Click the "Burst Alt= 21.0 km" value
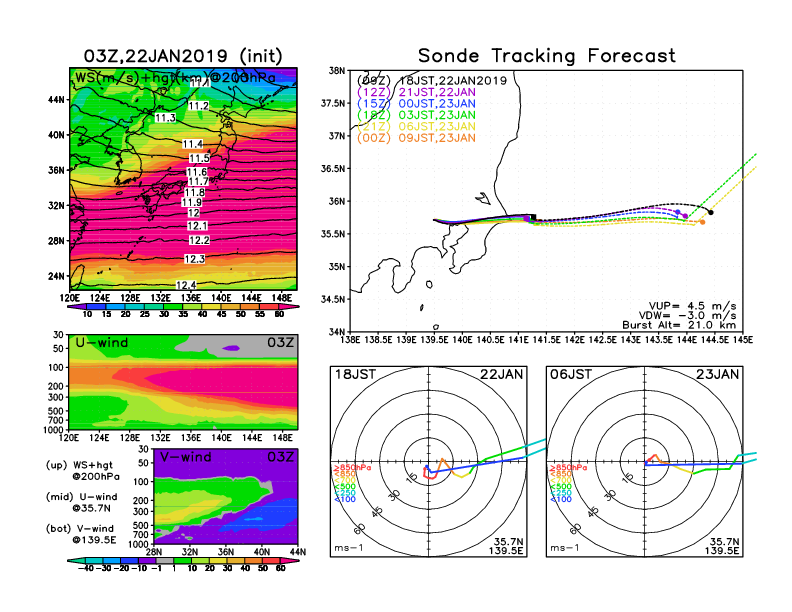Viewport: 792px width, 612px height. click(679, 325)
